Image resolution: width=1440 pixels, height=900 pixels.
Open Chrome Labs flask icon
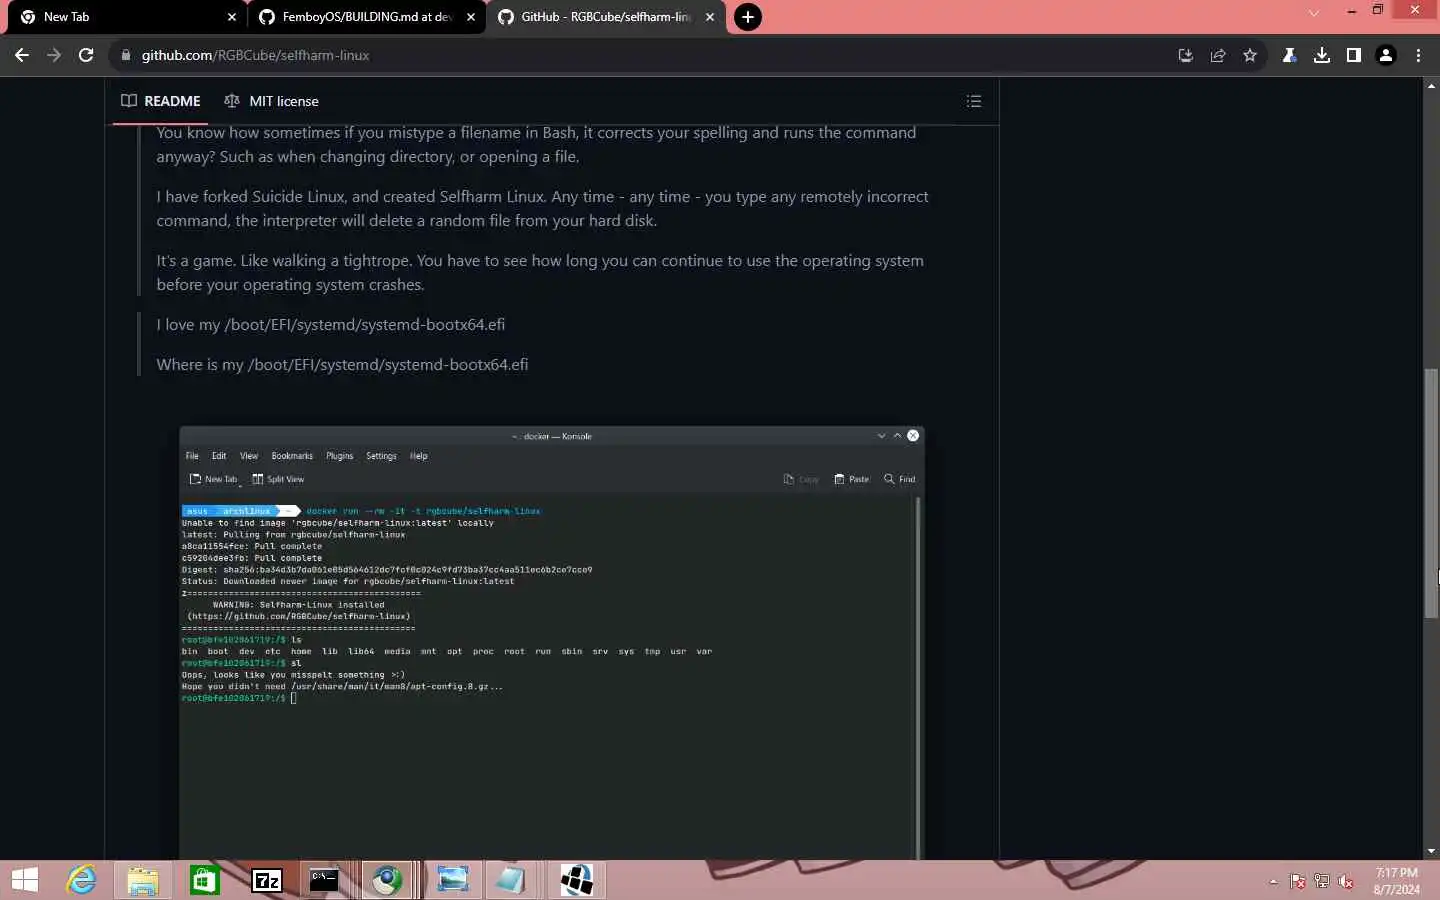tap(1290, 55)
